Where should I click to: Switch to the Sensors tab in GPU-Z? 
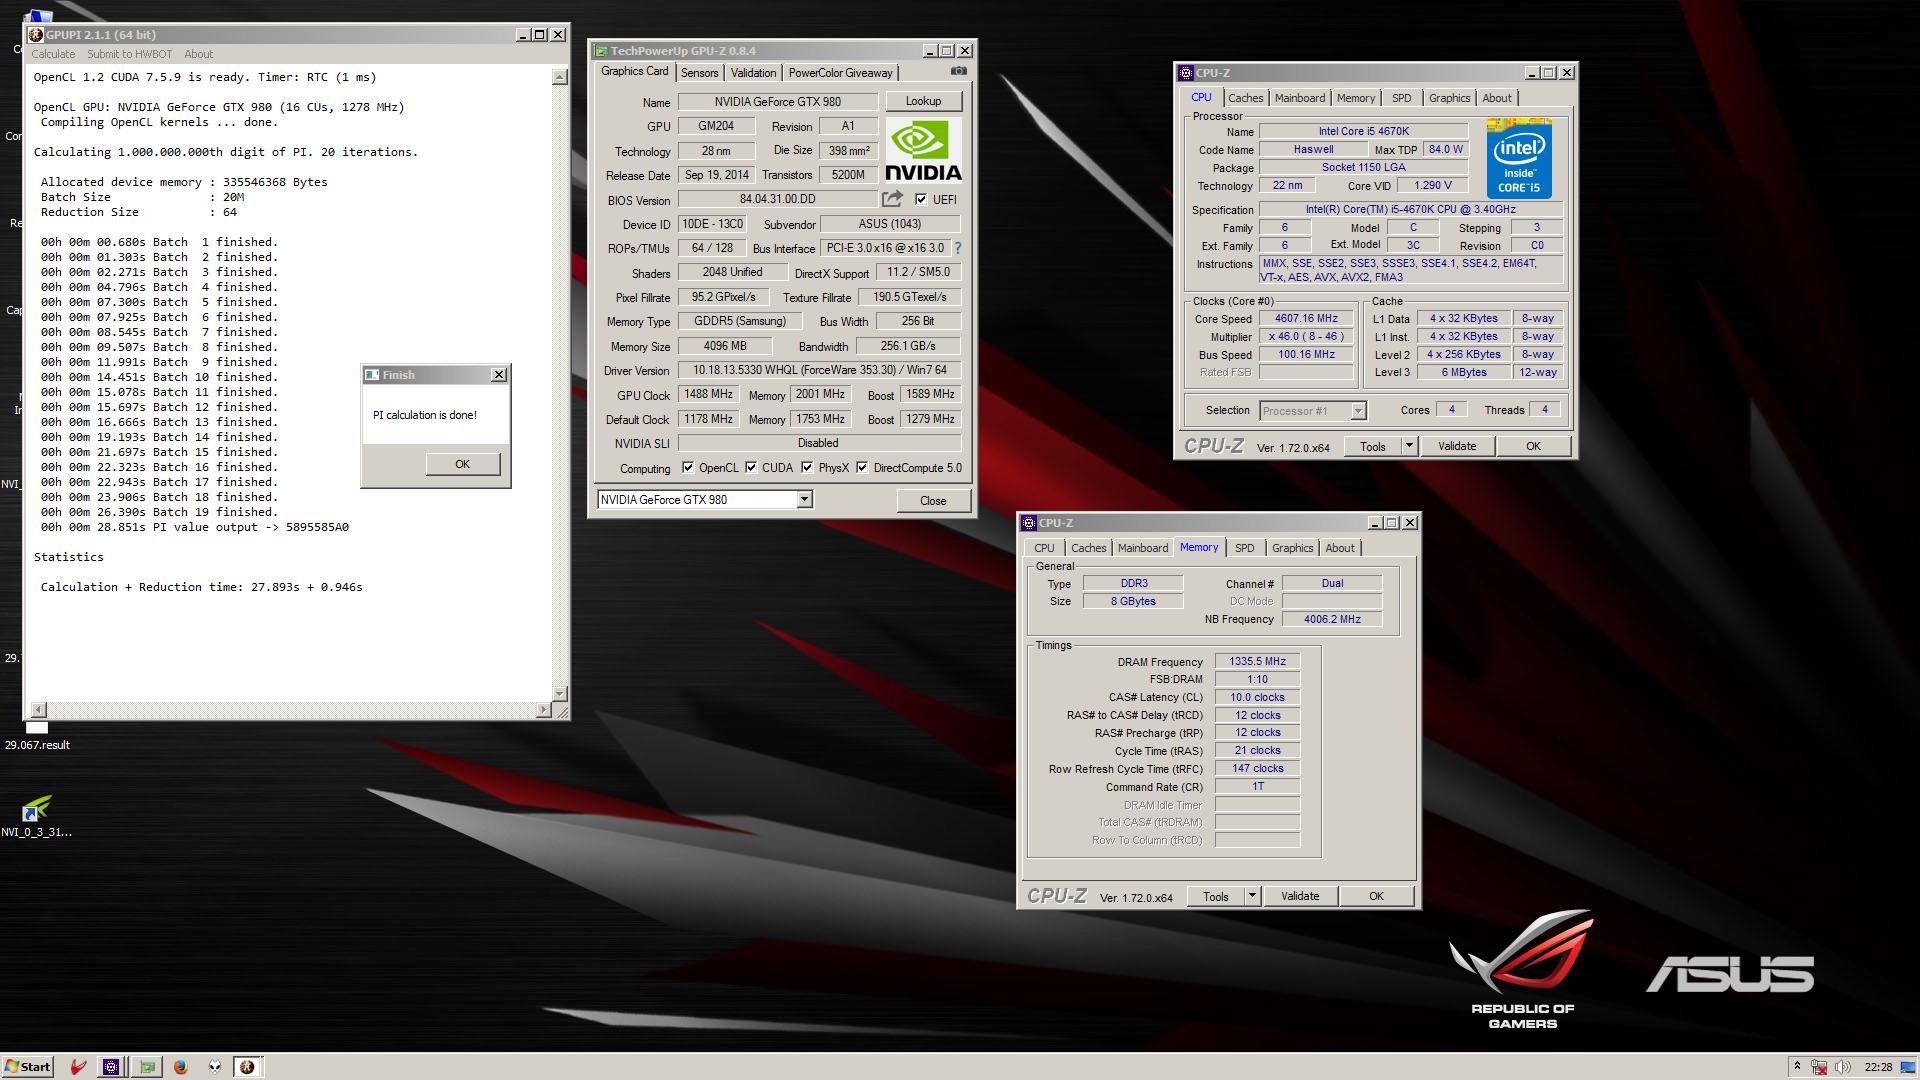tap(699, 73)
